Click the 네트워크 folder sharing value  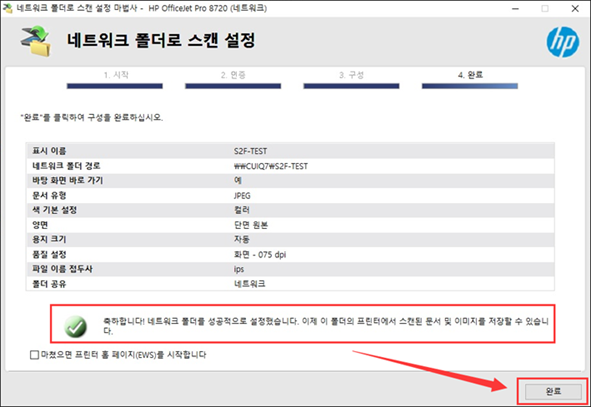tap(249, 284)
